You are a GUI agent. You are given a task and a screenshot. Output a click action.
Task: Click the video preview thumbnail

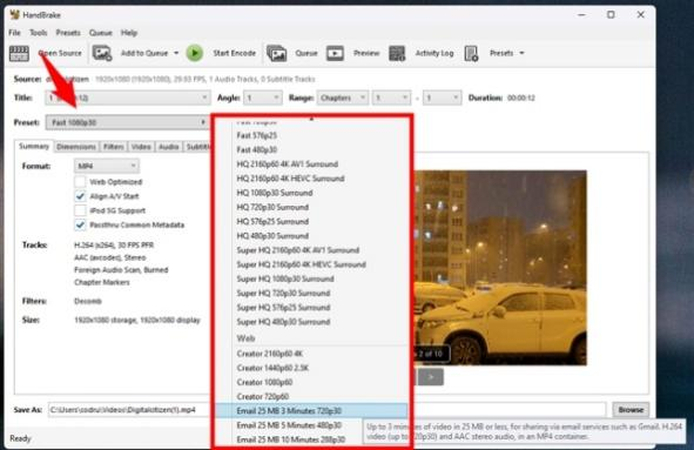point(500,268)
